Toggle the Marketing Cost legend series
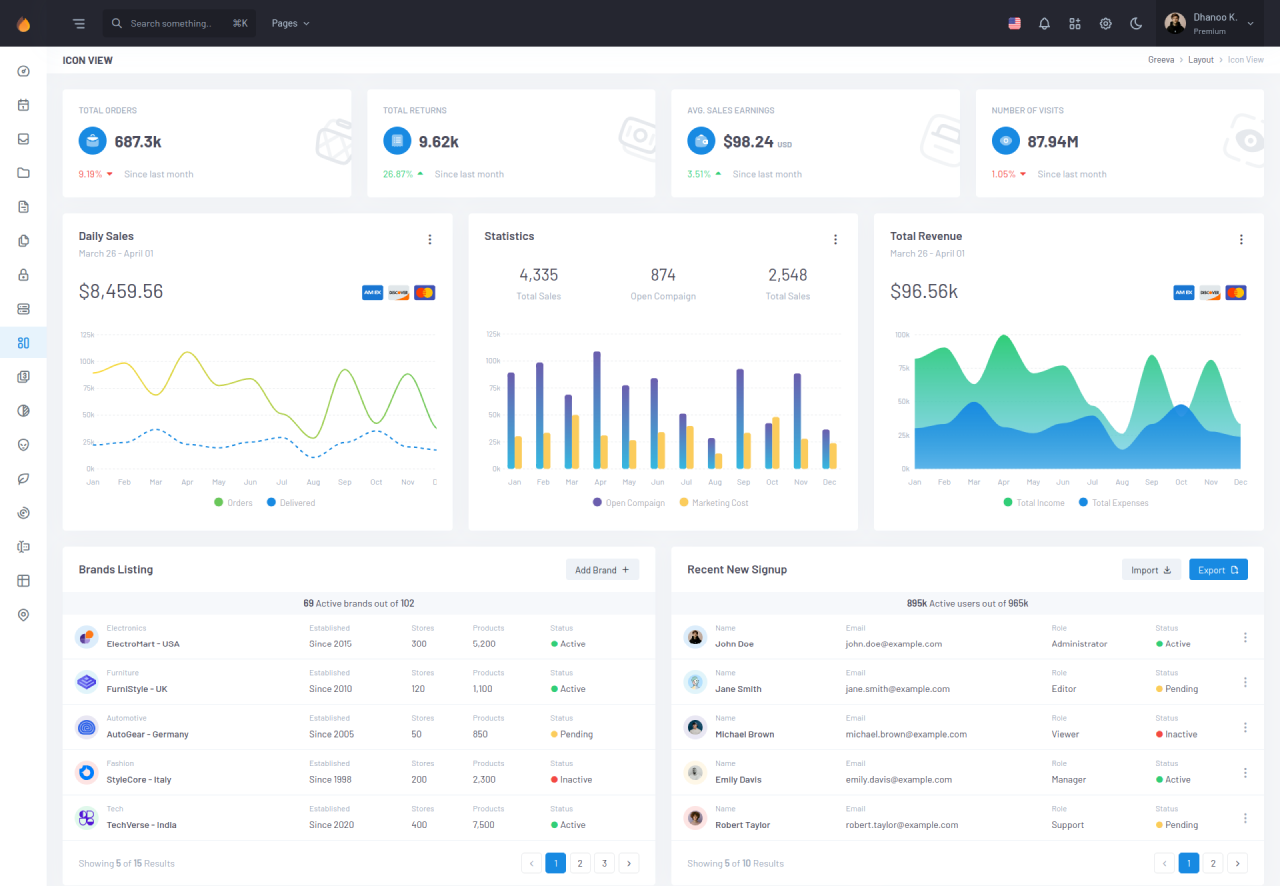1280x886 pixels. pyautogui.click(x=714, y=503)
